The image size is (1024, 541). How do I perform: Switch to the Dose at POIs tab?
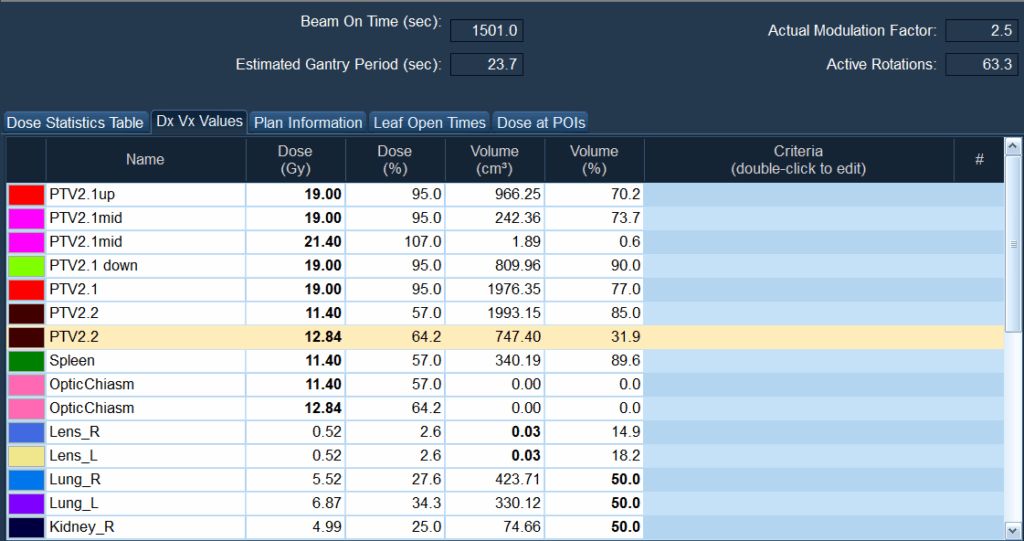coord(541,122)
